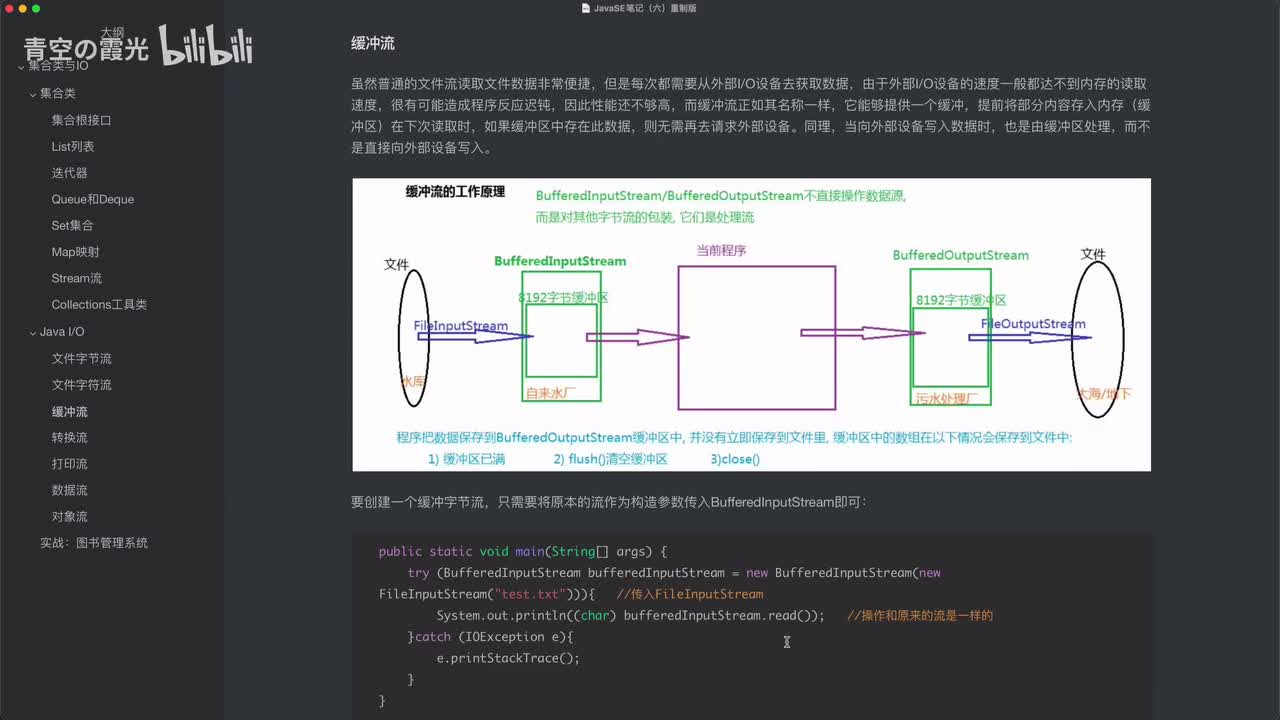Open 实战：图书管理系统 outline entry
The image size is (1280, 720).
click(x=94, y=543)
